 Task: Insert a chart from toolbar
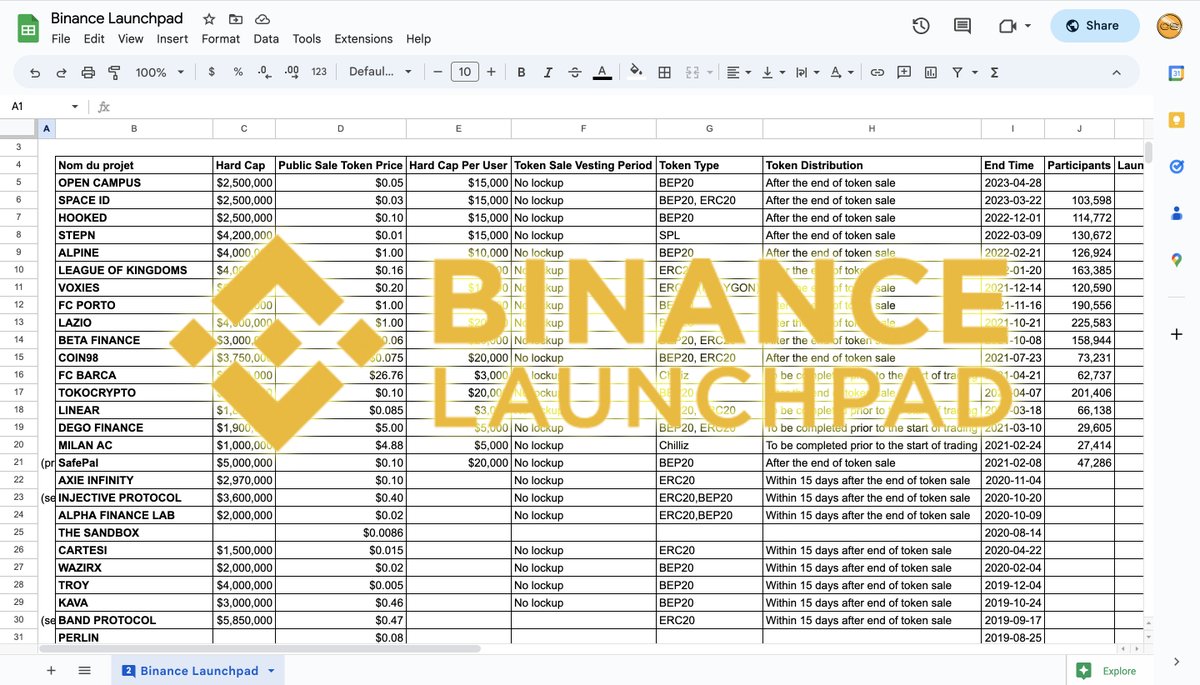(x=931, y=72)
